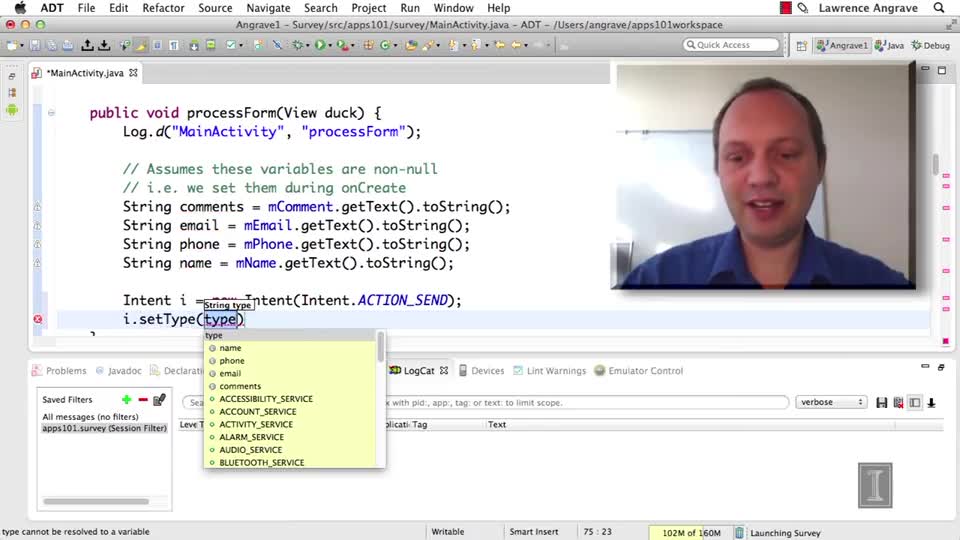Image resolution: width=960 pixels, height=540 pixels.
Task: Open the Source menu
Action: [215, 8]
